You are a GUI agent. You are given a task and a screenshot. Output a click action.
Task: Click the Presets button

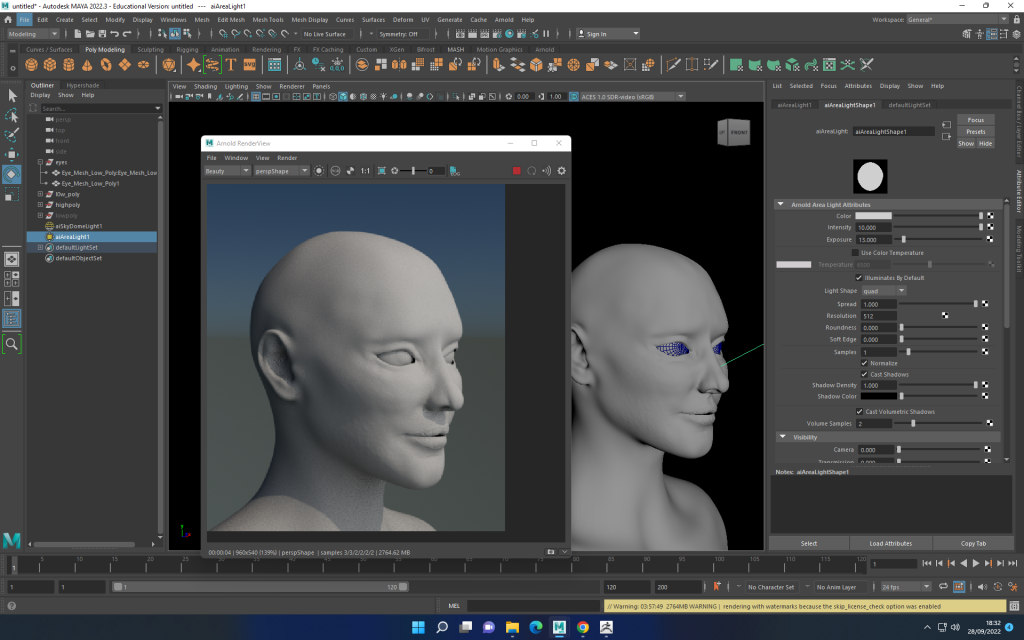click(976, 131)
